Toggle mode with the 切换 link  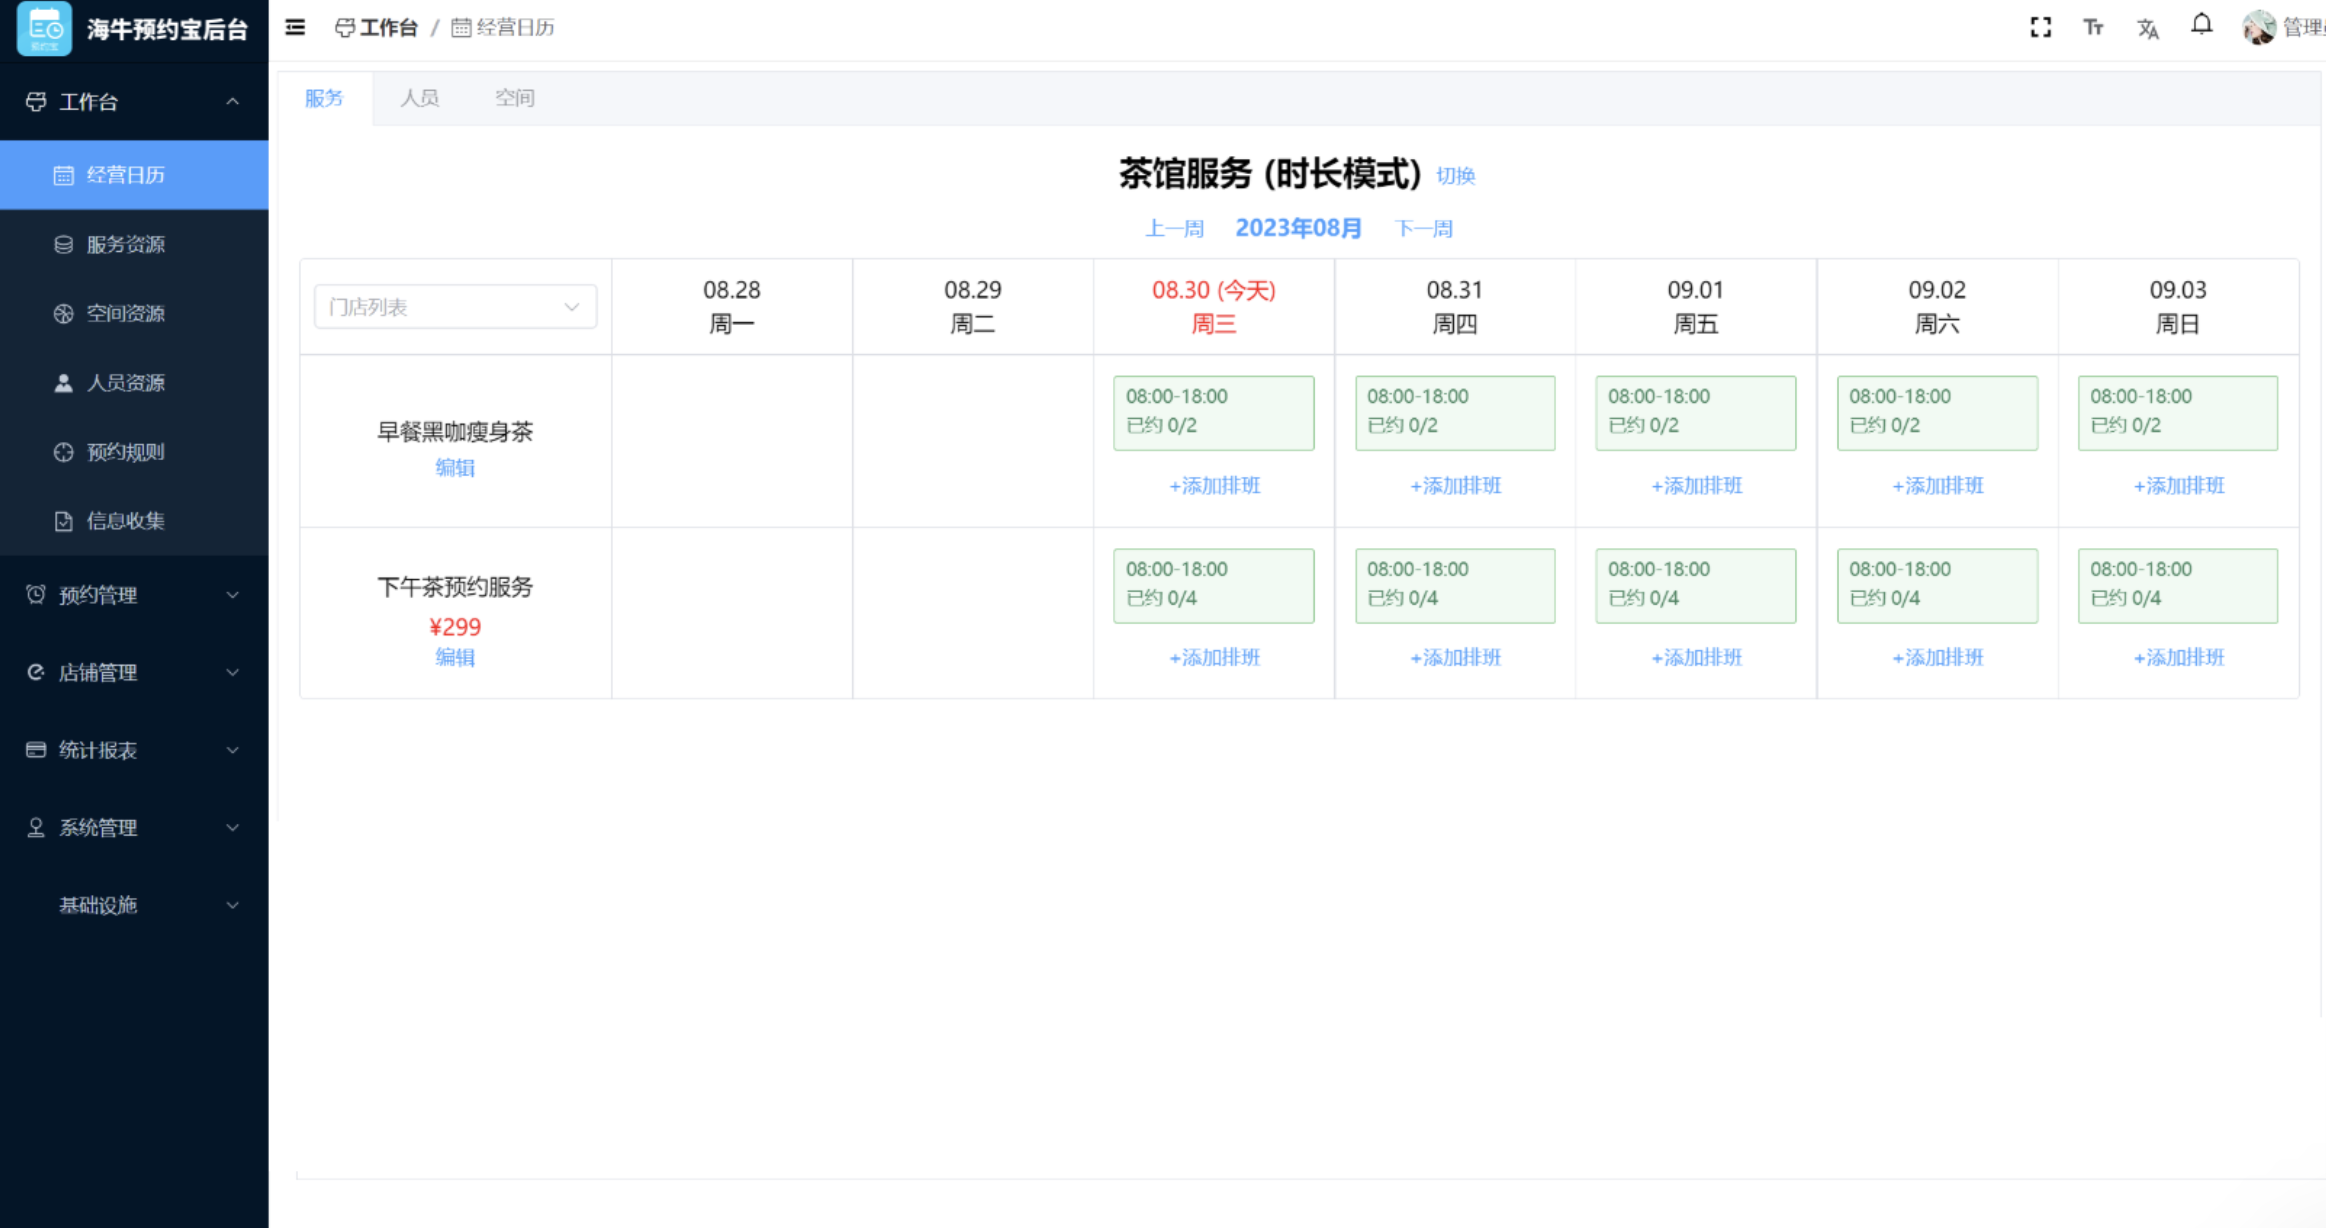click(x=1455, y=176)
